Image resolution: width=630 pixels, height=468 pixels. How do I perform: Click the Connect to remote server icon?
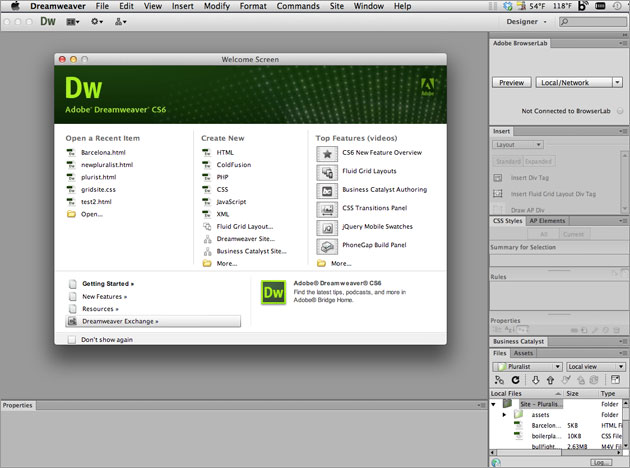pyautogui.click(x=499, y=380)
